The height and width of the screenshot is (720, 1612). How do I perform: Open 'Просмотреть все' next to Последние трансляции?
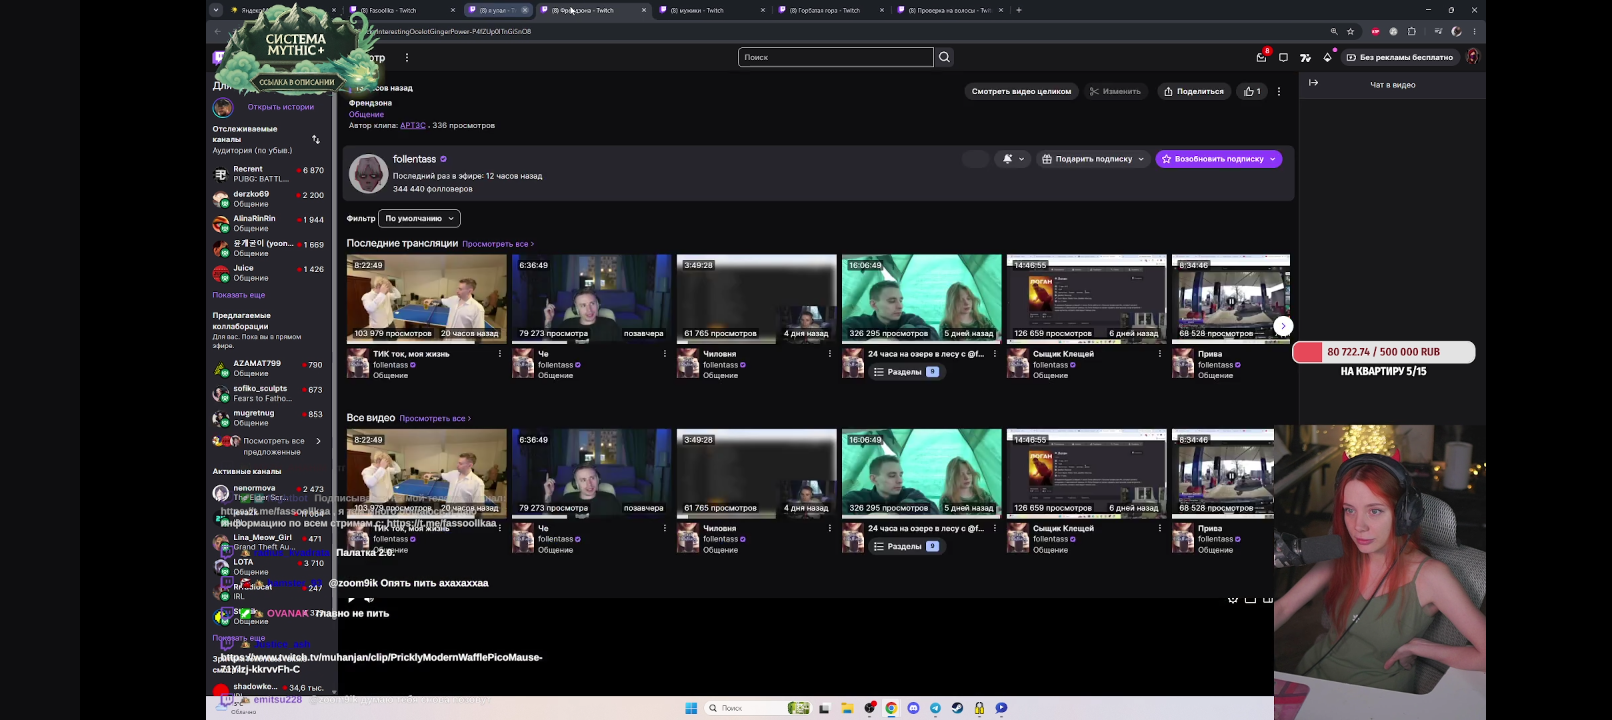tap(498, 244)
